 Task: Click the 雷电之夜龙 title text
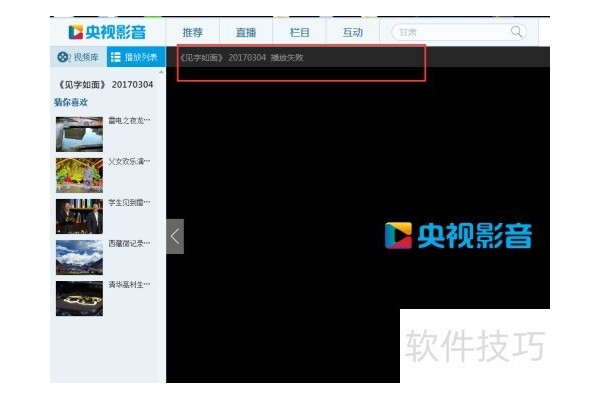click(129, 121)
